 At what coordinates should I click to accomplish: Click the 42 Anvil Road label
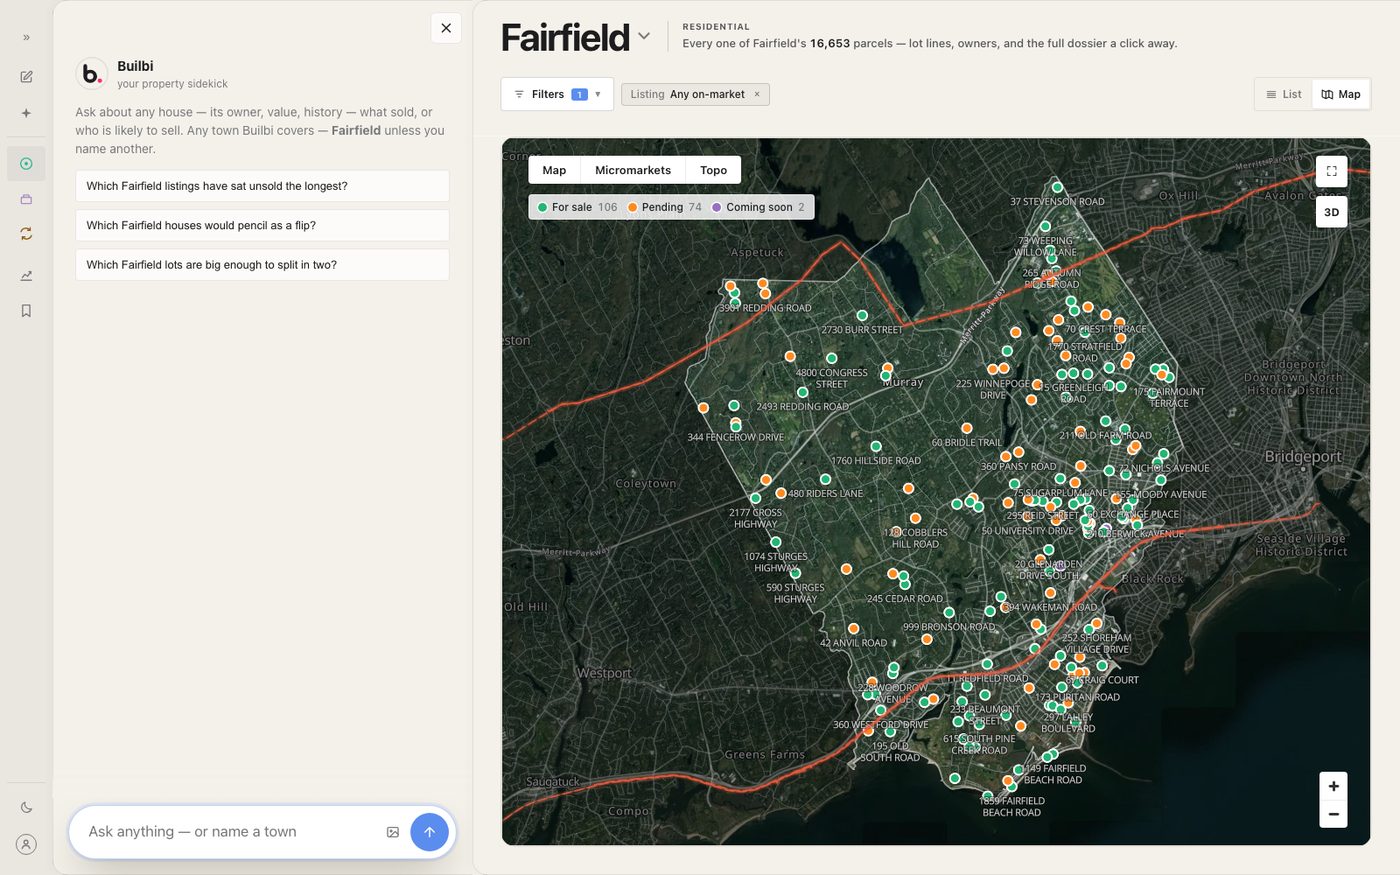(x=854, y=643)
